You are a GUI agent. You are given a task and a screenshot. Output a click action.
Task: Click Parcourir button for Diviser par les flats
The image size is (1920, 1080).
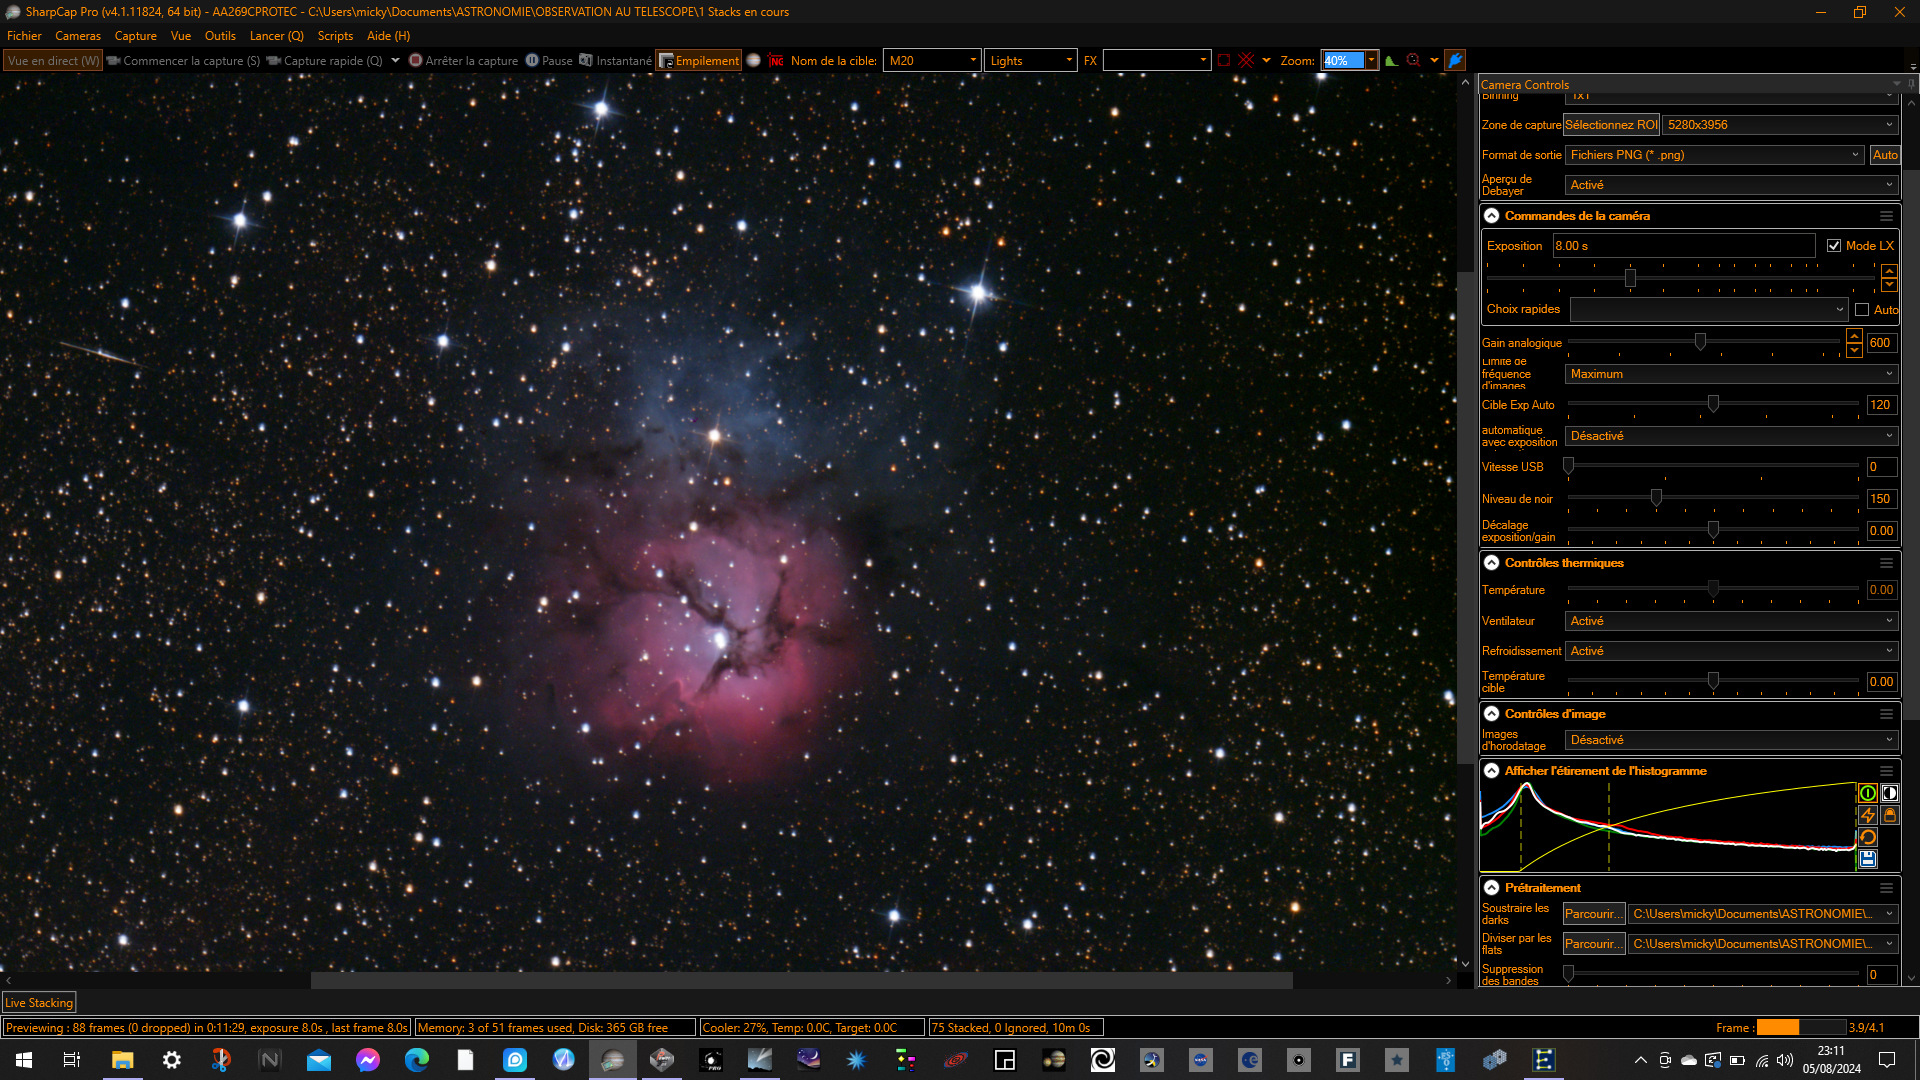point(1594,944)
